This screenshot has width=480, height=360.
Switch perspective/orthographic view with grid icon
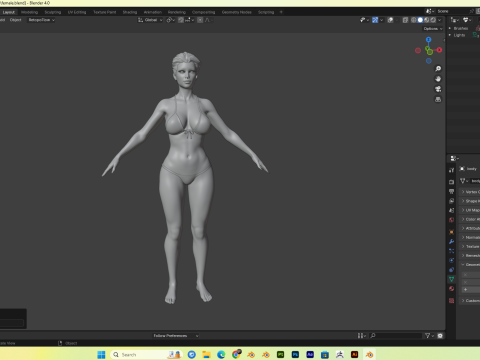coord(438,99)
